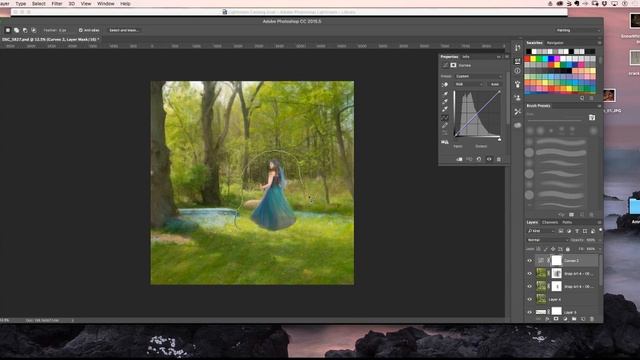The width and height of the screenshot is (640, 360).
Task: Select the on-image targeted adjustment tool
Action: [x=445, y=84]
